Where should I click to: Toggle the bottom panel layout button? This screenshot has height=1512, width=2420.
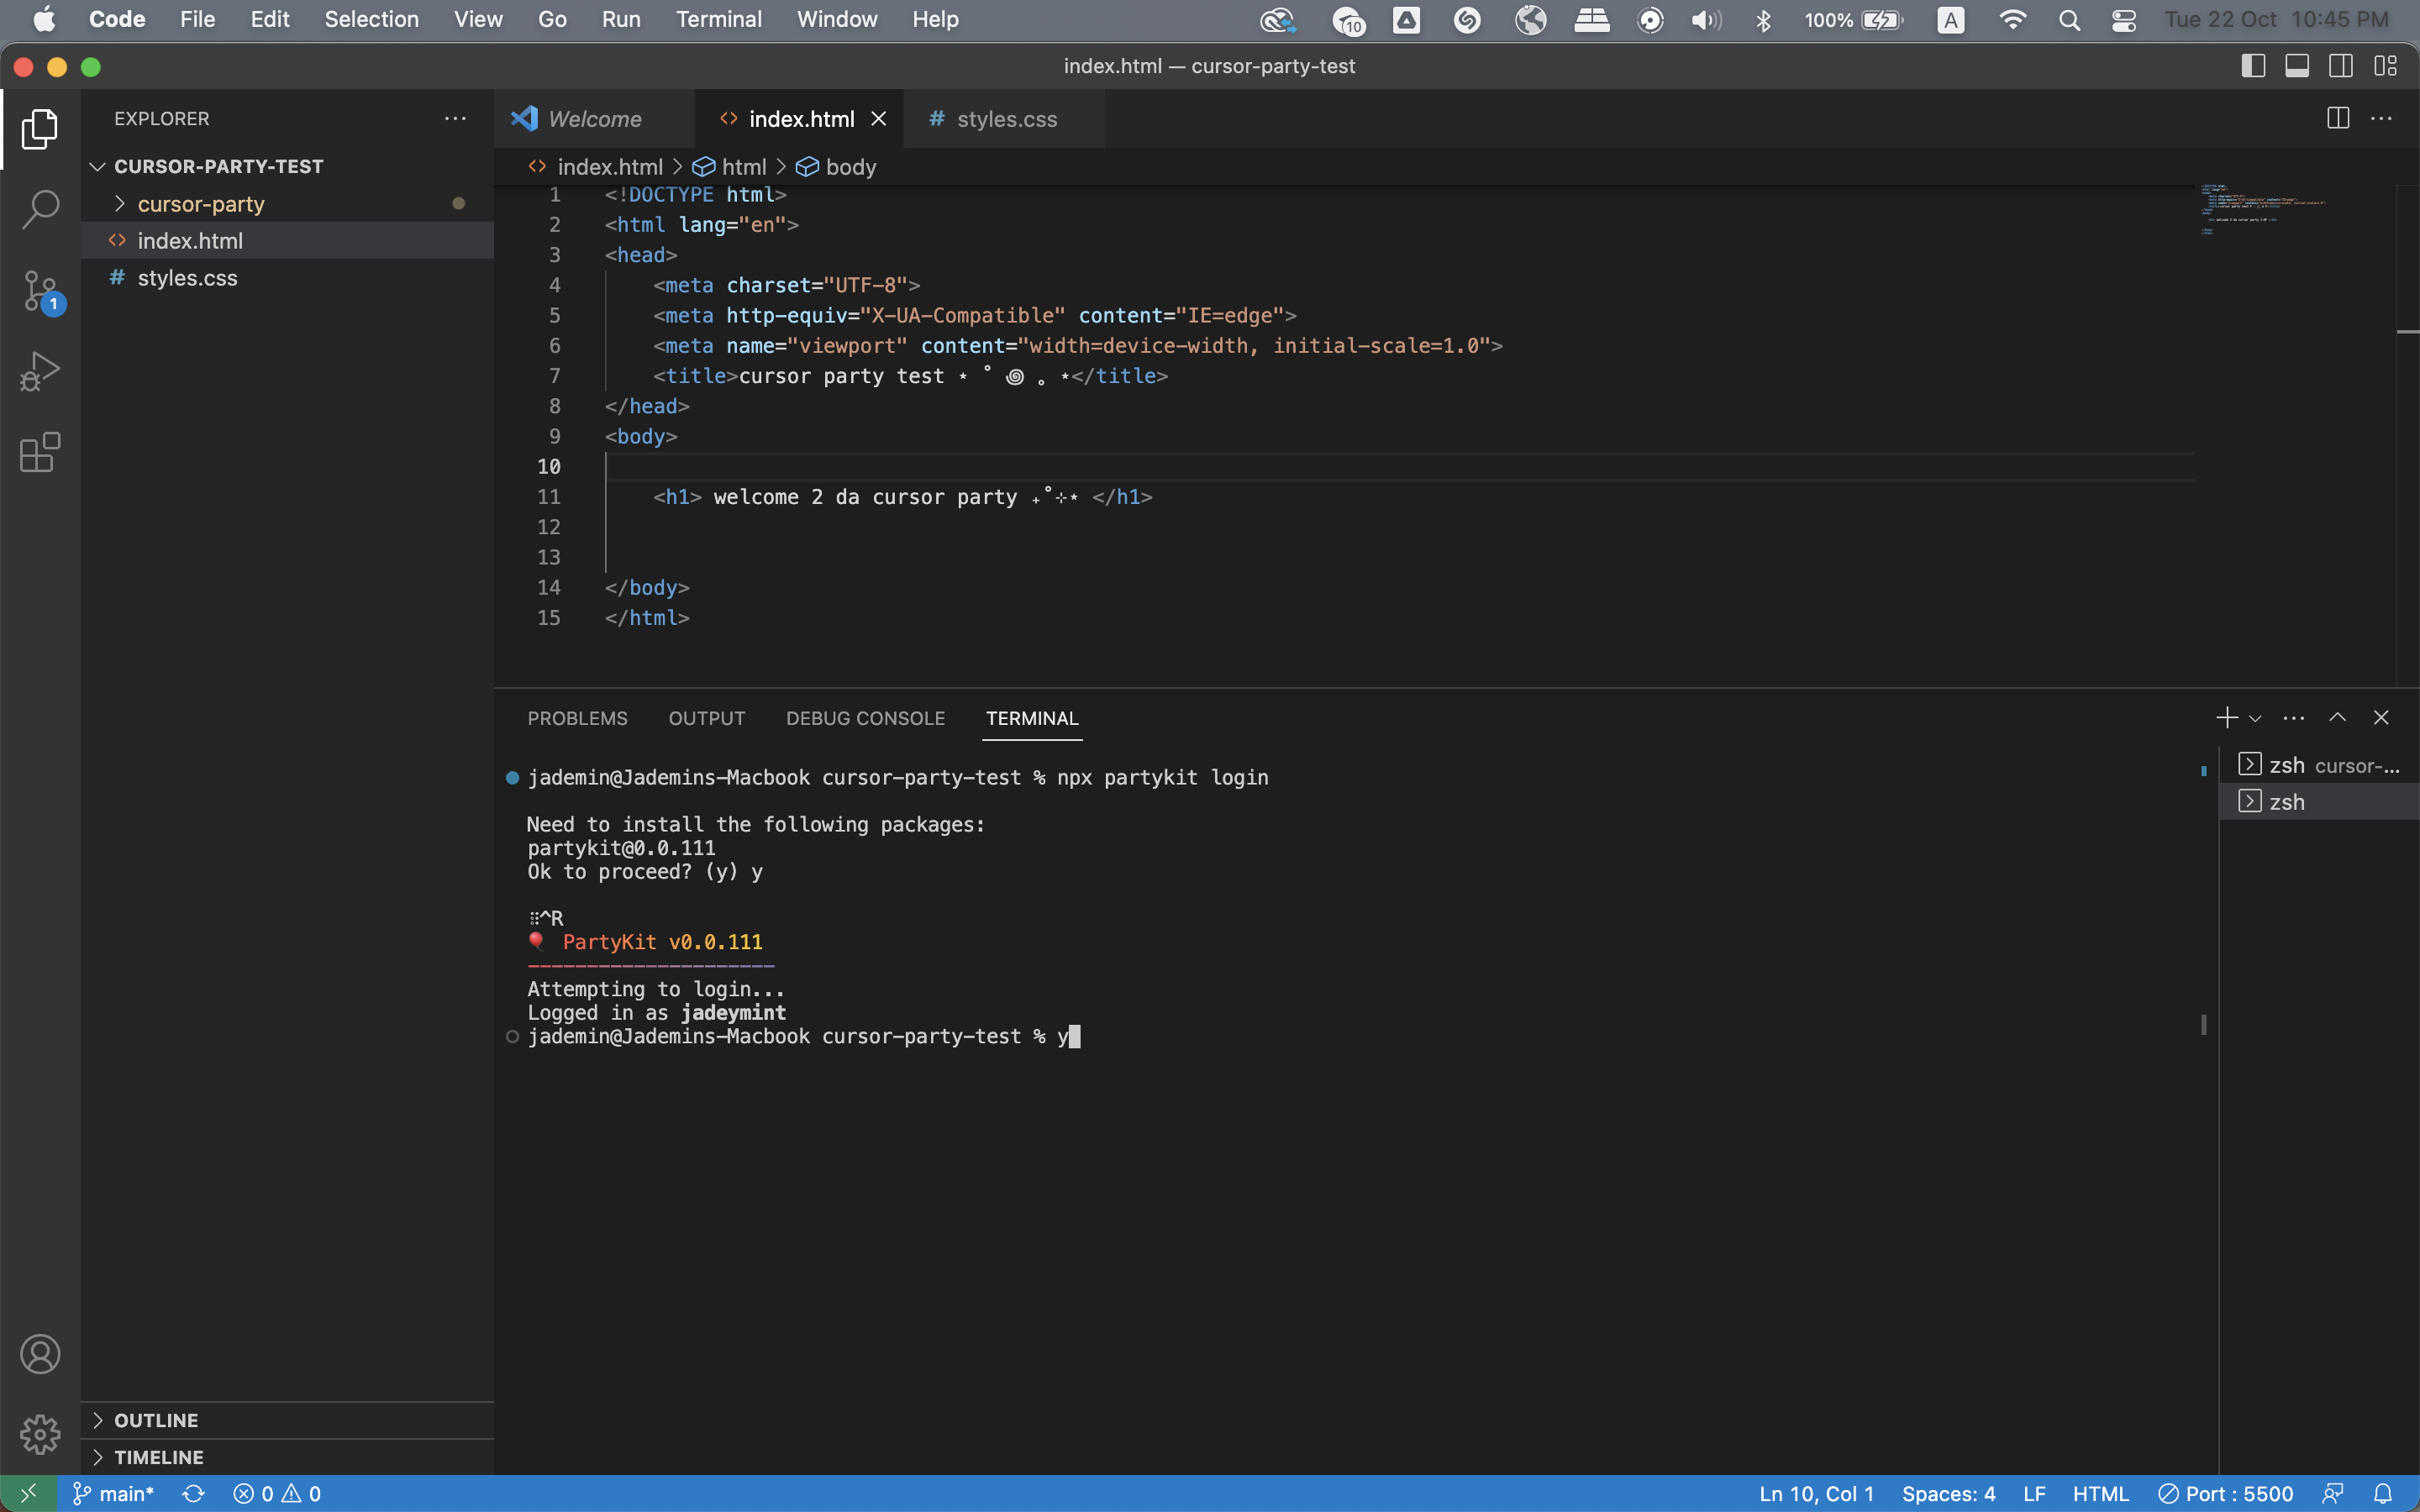[x=2297, y=66]
